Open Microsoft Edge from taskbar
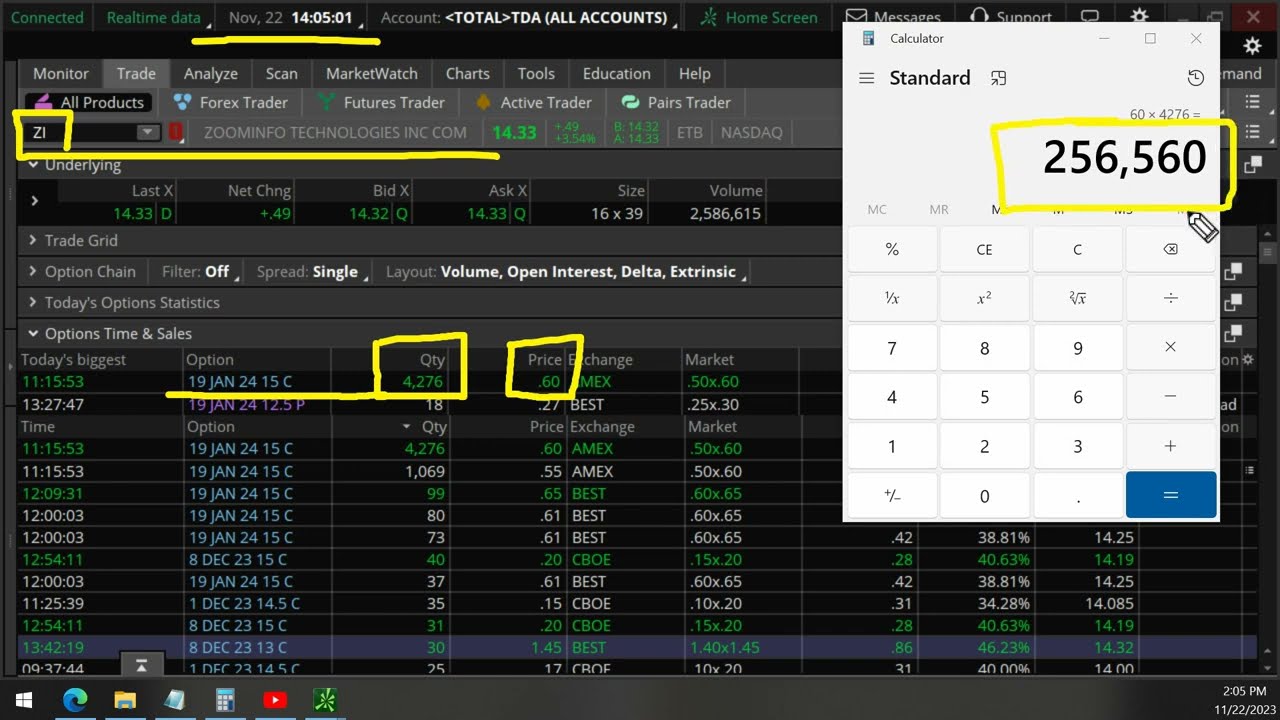Screen dimensions: 1280x720 [x=75, y=700]
